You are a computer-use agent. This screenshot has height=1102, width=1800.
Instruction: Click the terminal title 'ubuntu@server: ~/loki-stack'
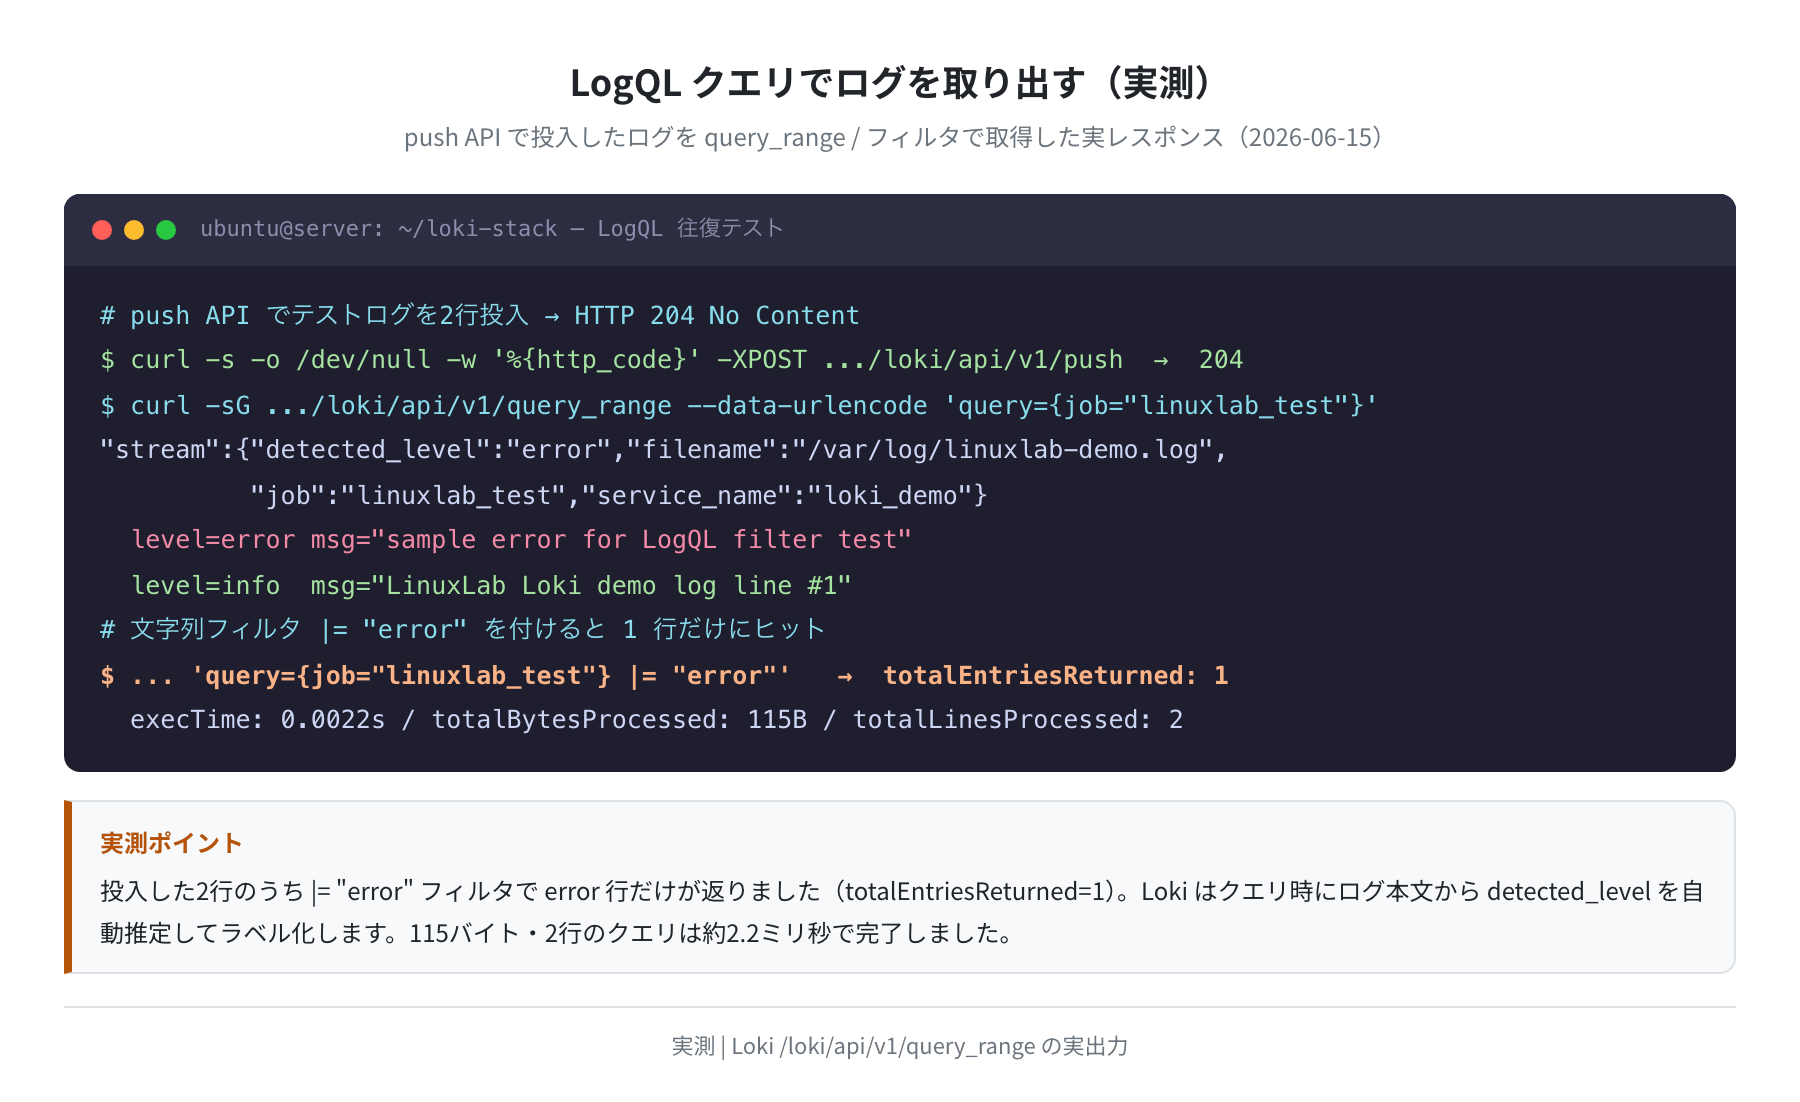(x=491, y=229)
